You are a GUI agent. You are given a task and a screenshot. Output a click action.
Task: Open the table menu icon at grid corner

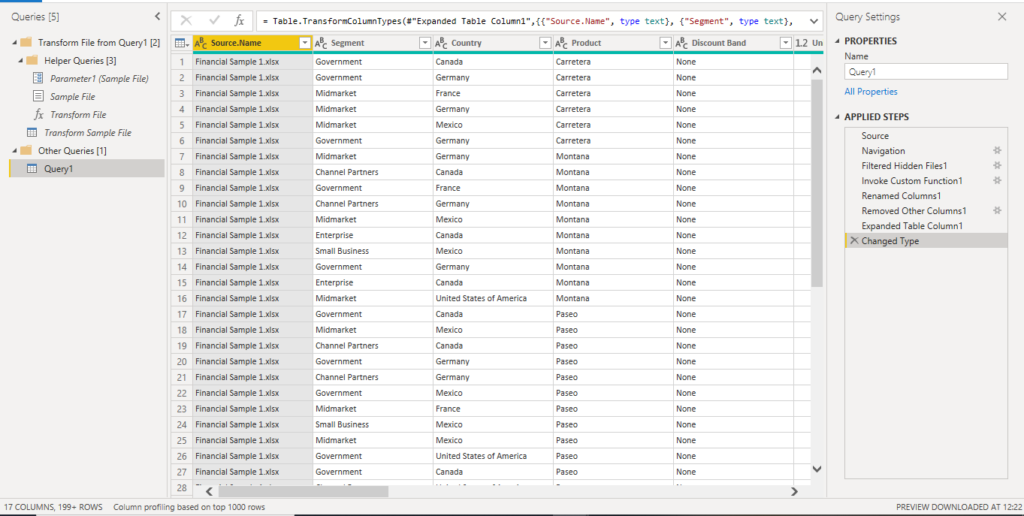[x=182, y=44]
